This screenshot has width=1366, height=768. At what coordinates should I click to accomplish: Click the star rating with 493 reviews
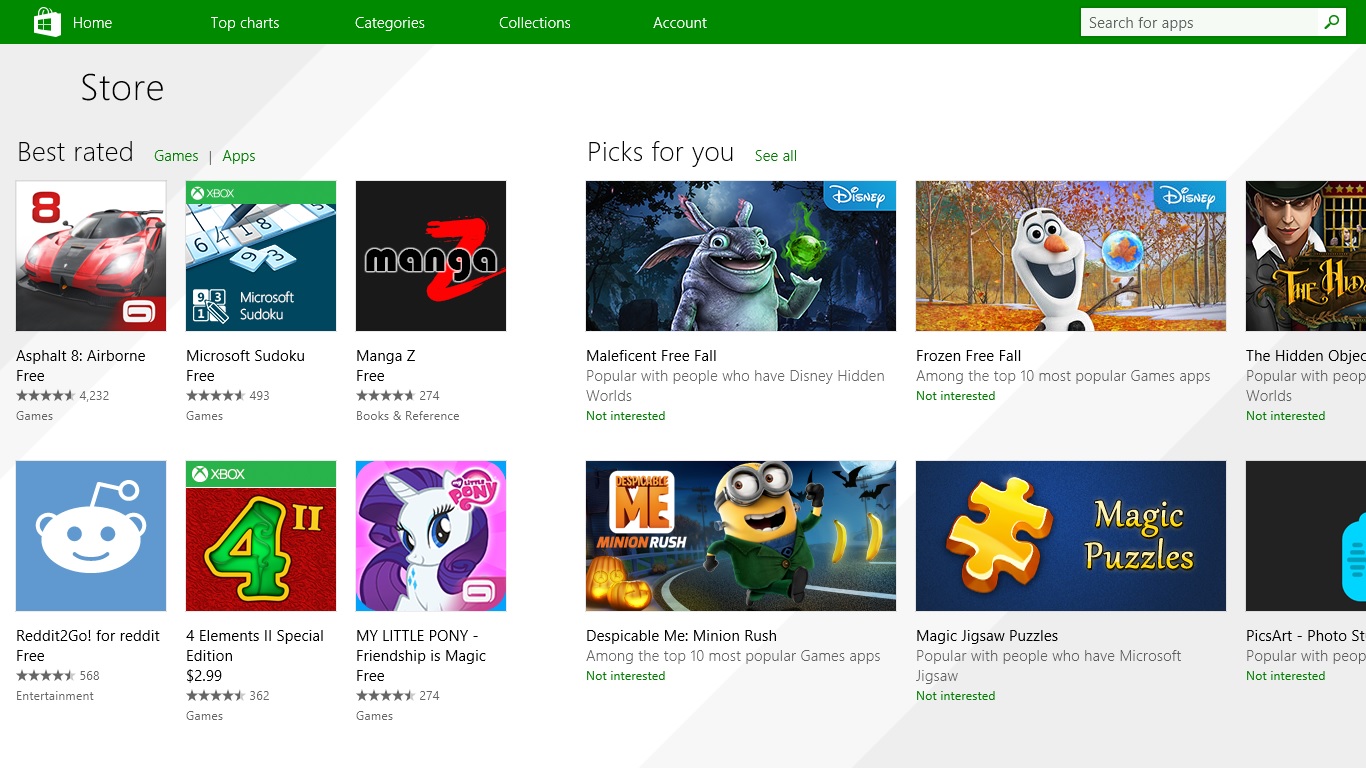215,396
